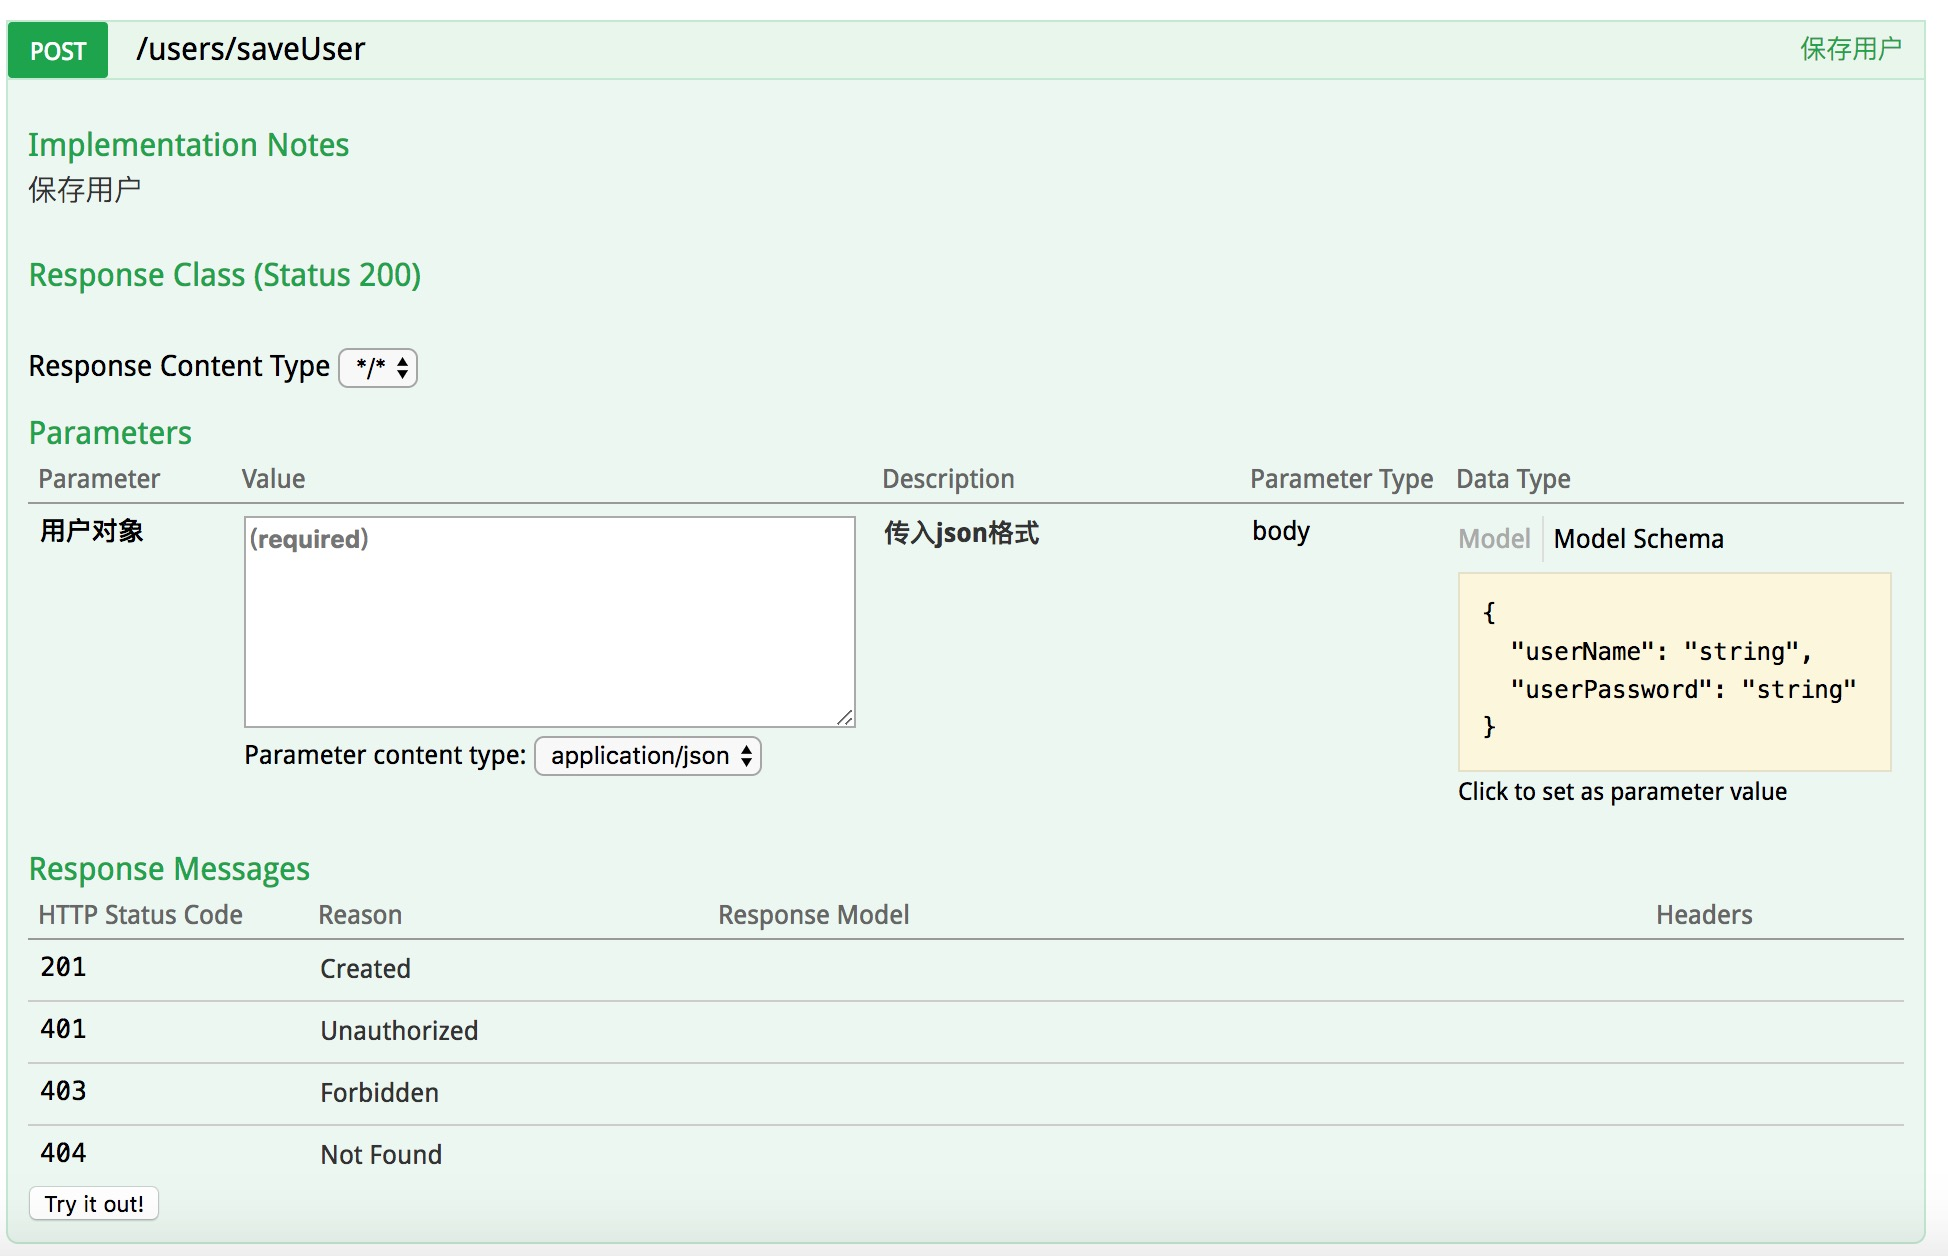Focus the required value text area
1948x1256 pixels.
pyautogui.click(x=549, y=621)
